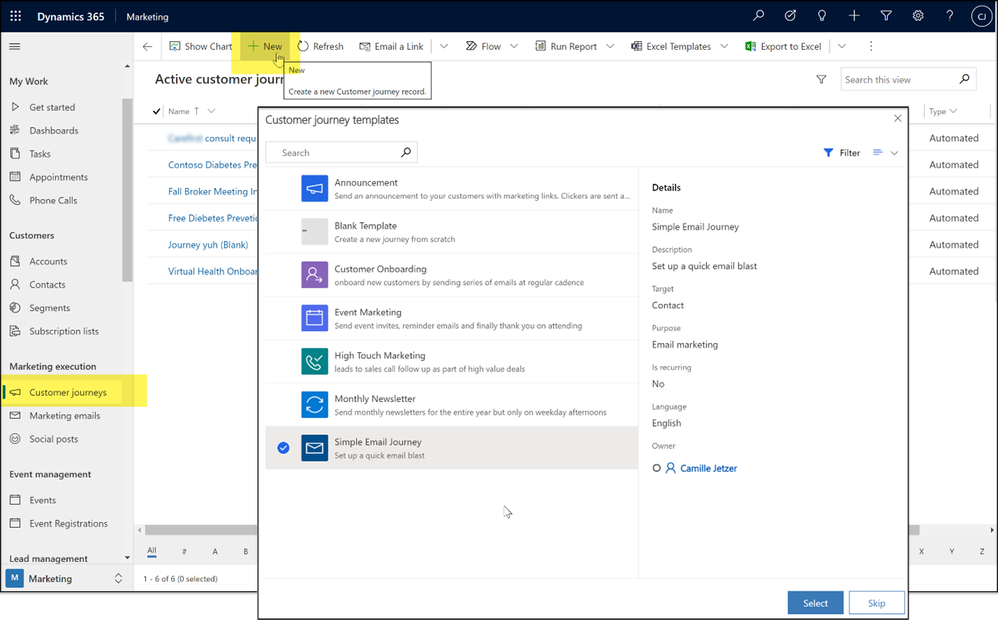Click the Simple Email Journey envelope icon
The height and width of the screenshot is (620, 998).
(x=314, y=448)
